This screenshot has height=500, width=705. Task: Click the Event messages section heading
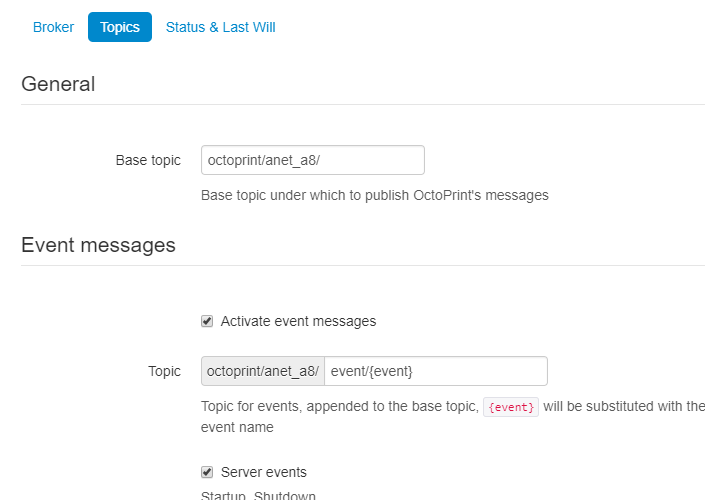[98, 245]
